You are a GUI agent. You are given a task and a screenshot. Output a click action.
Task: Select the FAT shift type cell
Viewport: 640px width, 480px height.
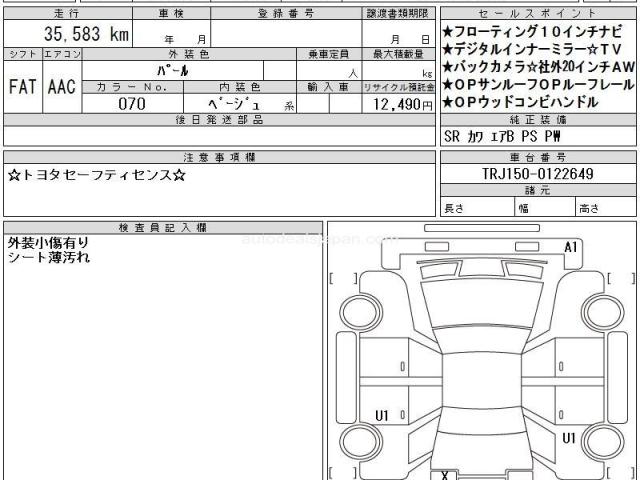click(x=23, y=86)
